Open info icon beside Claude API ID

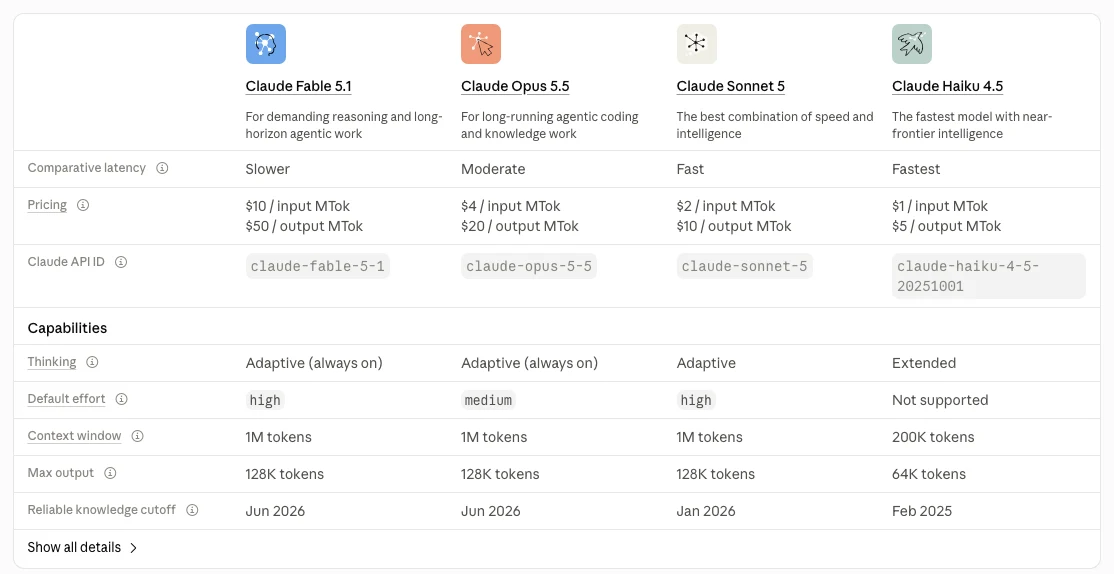pos(121,262)
